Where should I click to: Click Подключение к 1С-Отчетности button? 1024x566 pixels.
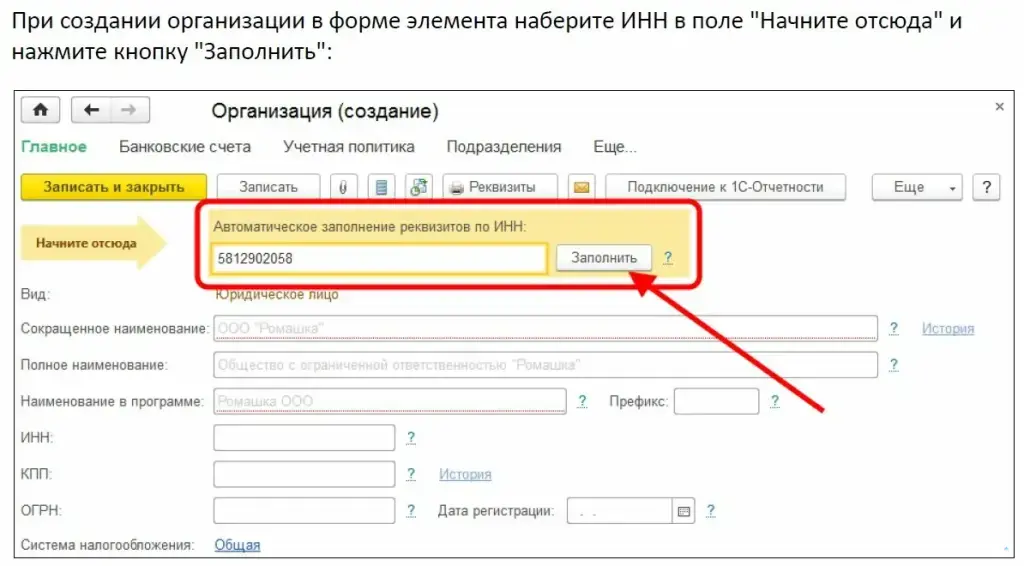coord(726,187)
